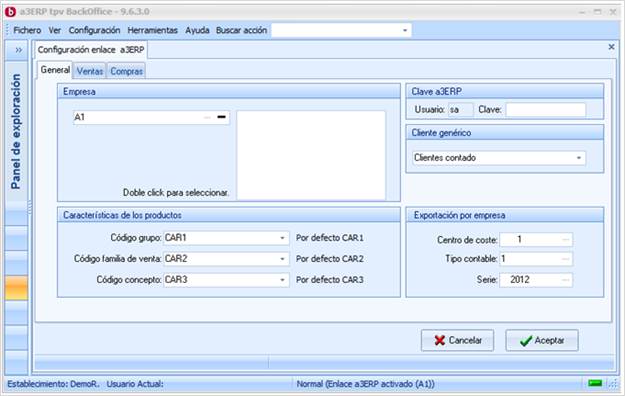Click the Clave password field
Screen dimensions: 625x396
coord(546,110)
